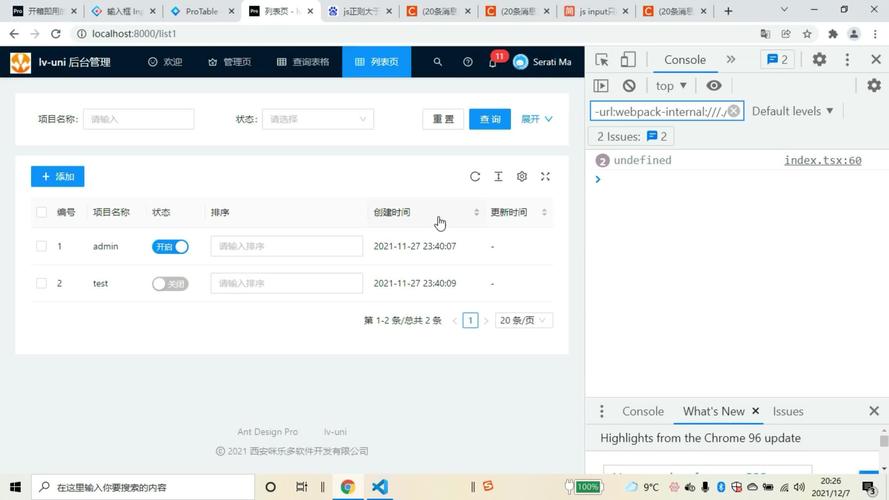The height and width of the screenshot is (500, 889).
Task: Close the What's New drawer tab
Action: tap(755, 411)
